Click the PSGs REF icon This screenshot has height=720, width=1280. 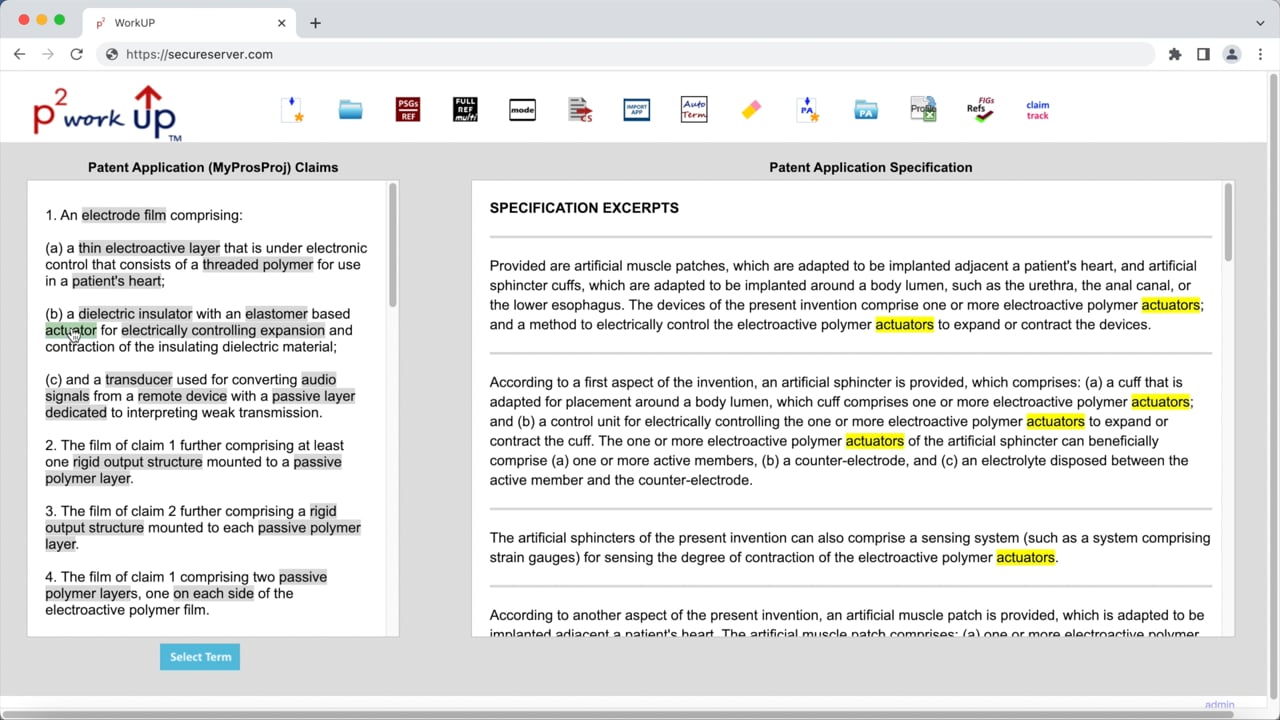(x=407, y=109)
